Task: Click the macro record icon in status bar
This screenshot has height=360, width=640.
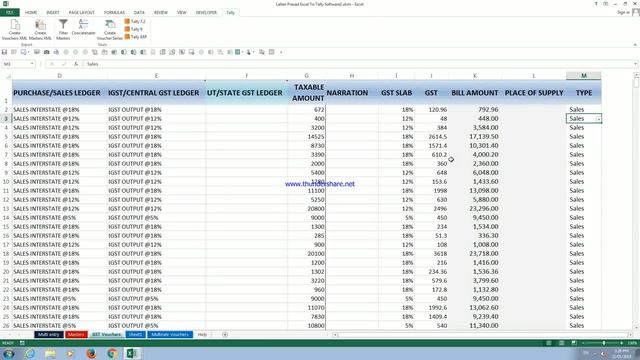Action: 22,343
